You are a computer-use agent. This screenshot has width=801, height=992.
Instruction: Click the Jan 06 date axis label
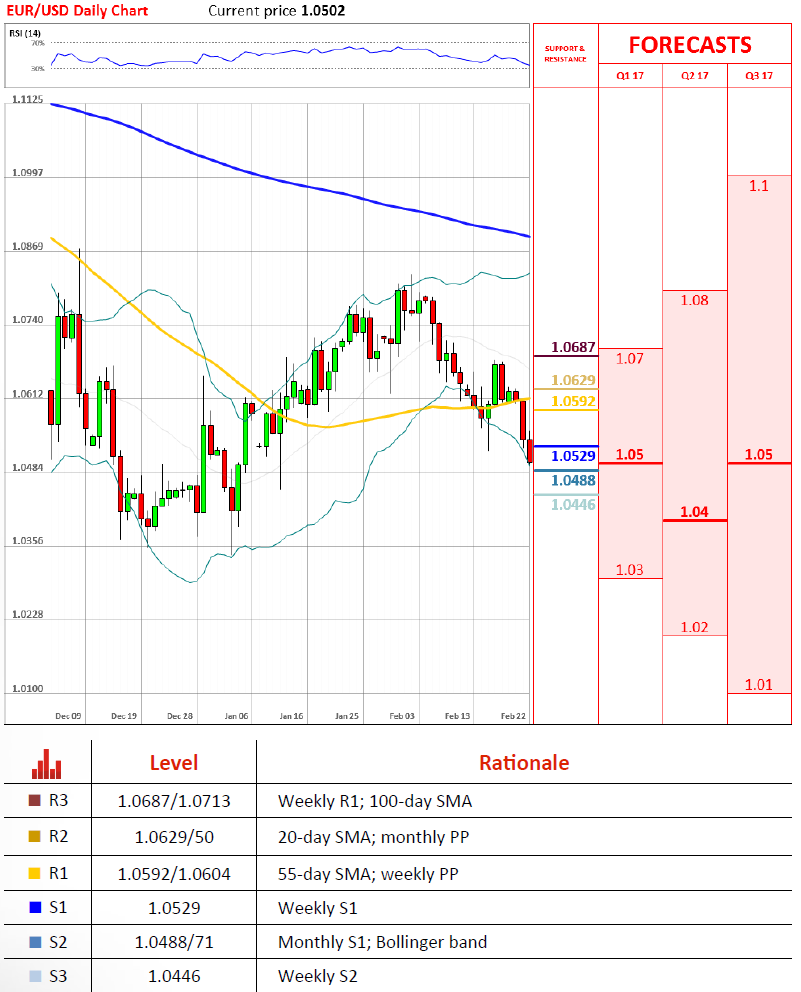pos(236,716)
